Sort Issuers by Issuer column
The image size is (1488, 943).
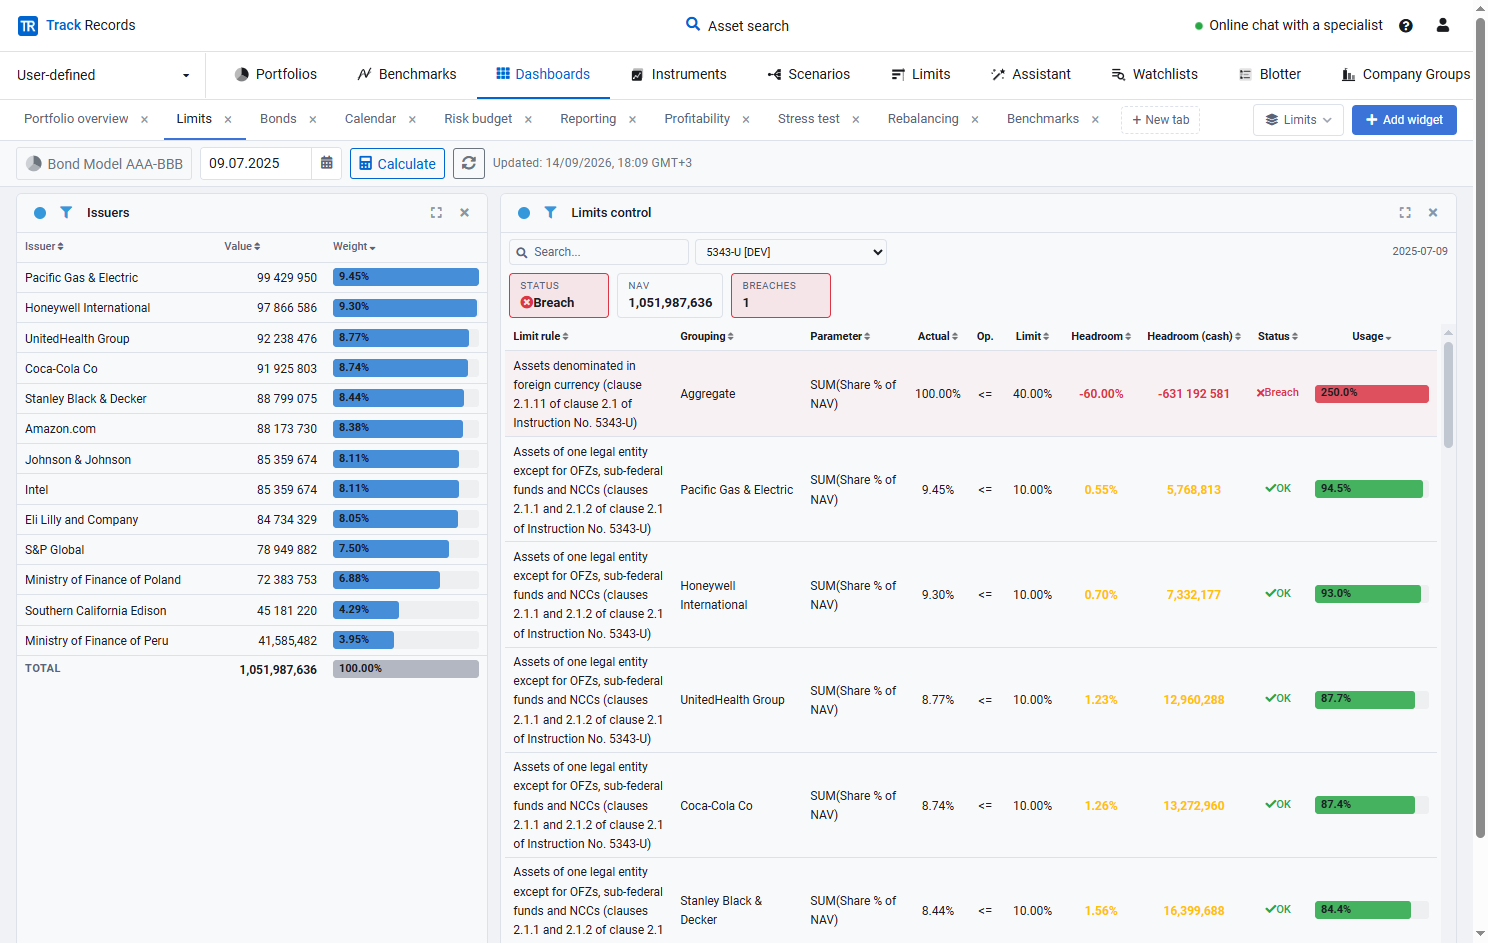click(44, 246)
